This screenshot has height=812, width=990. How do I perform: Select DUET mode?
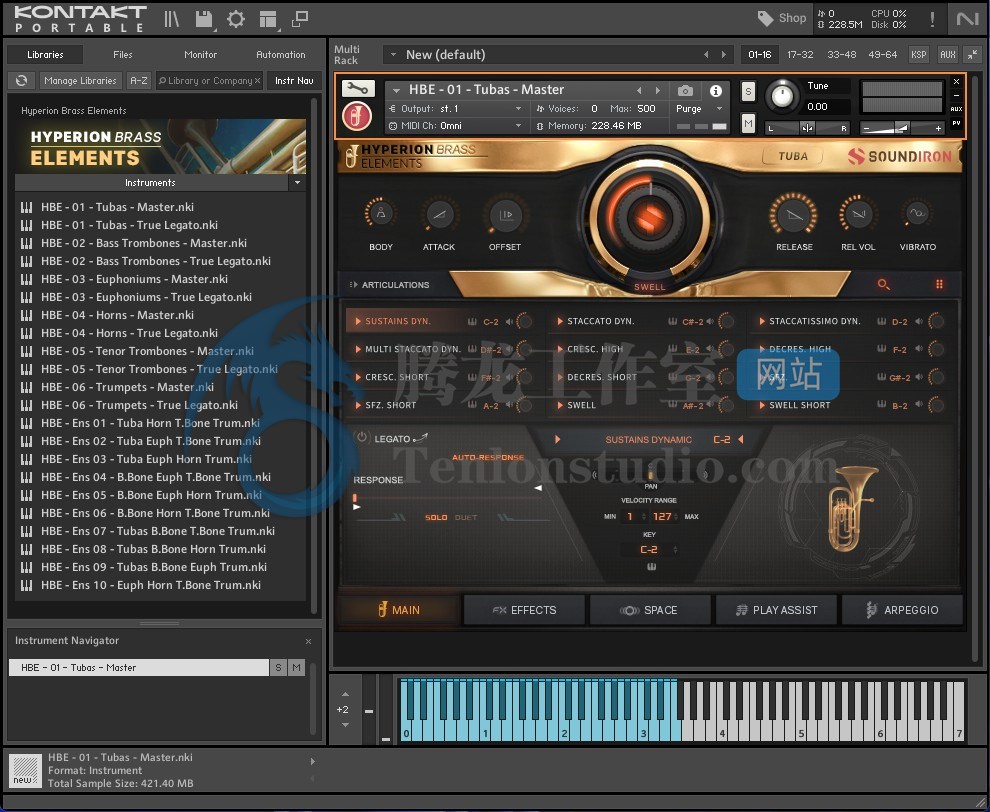click(466, 518)
